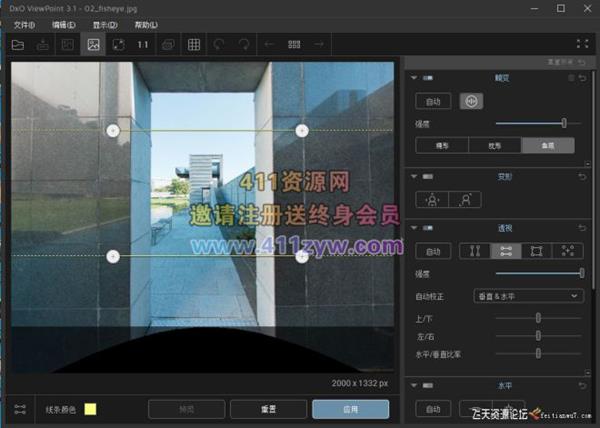
Task: Click the open image folder icon
Action: pos(17,44)
